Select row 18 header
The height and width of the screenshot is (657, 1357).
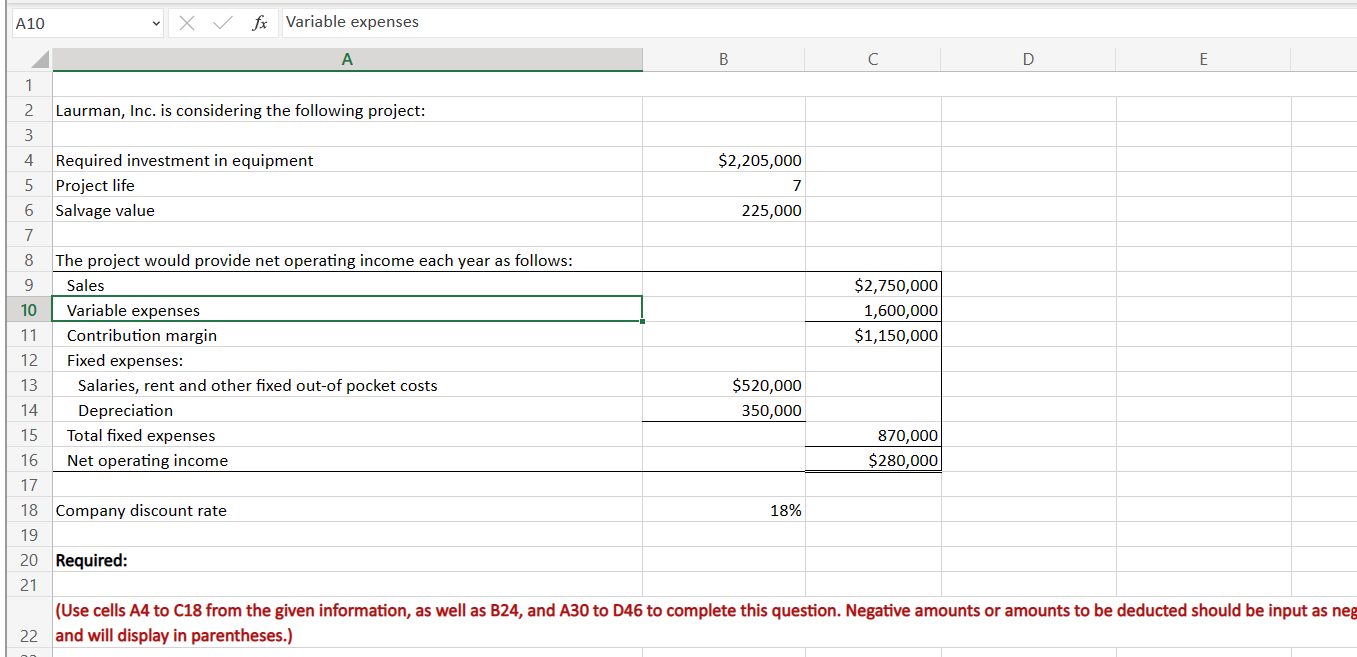click(28, 510)
